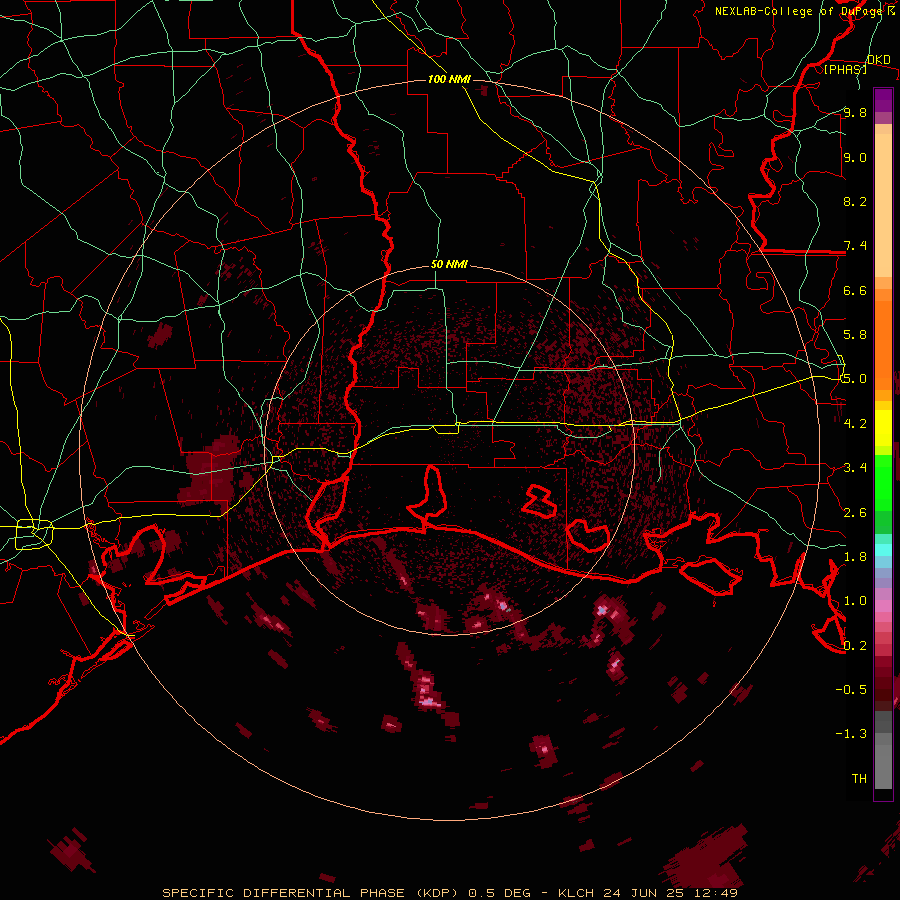Viewport: 900px width, 900px height.
Task: Click the 9.0 color scale value
Action: [855, 158]
